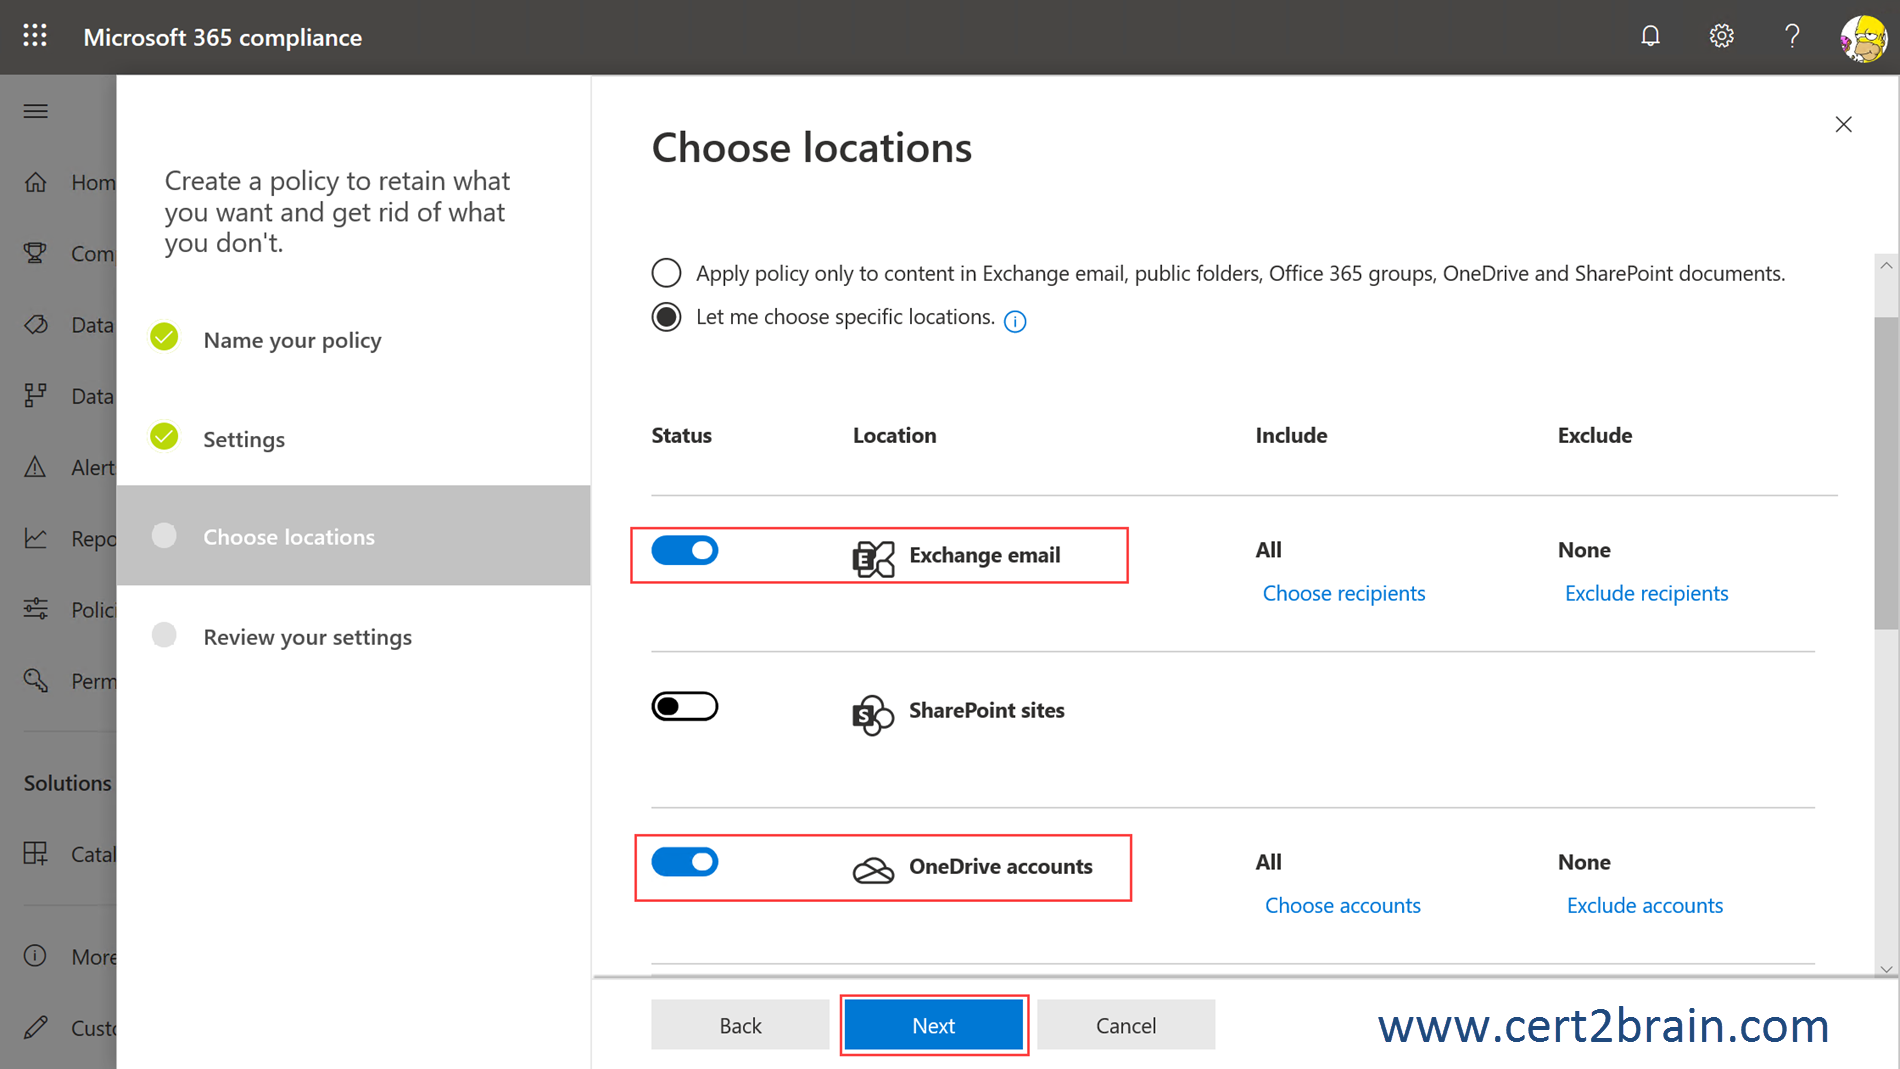This screenshot has width=1900, height=1069.
Task: Collapse the navigation hamburger menu
Action: pos(36,111)
